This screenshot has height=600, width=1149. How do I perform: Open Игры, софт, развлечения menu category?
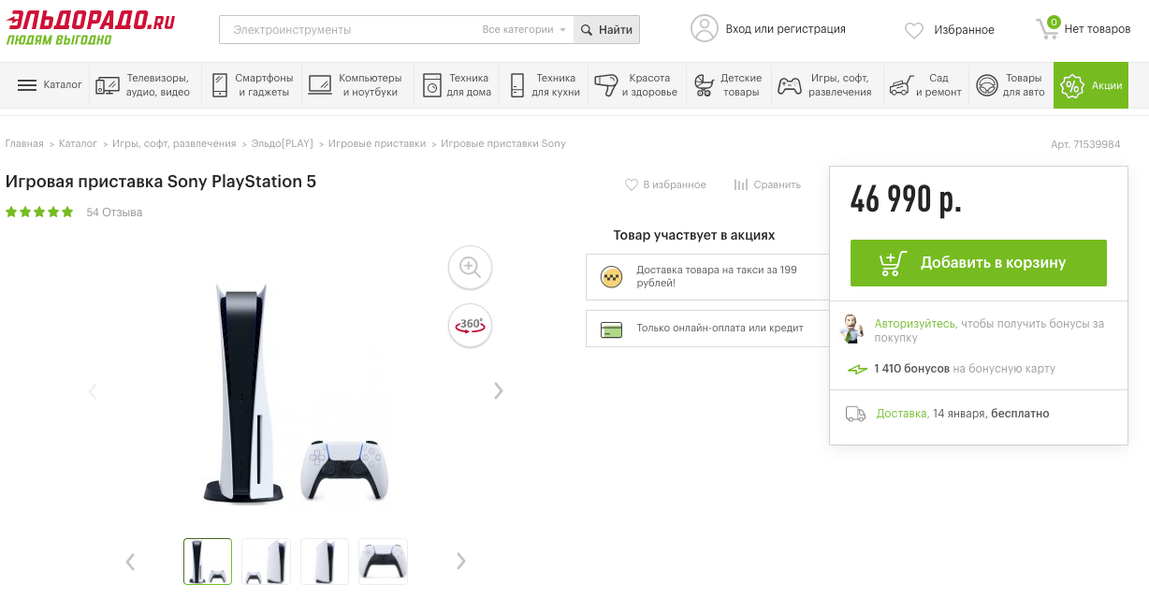click(x=826, y=85)
